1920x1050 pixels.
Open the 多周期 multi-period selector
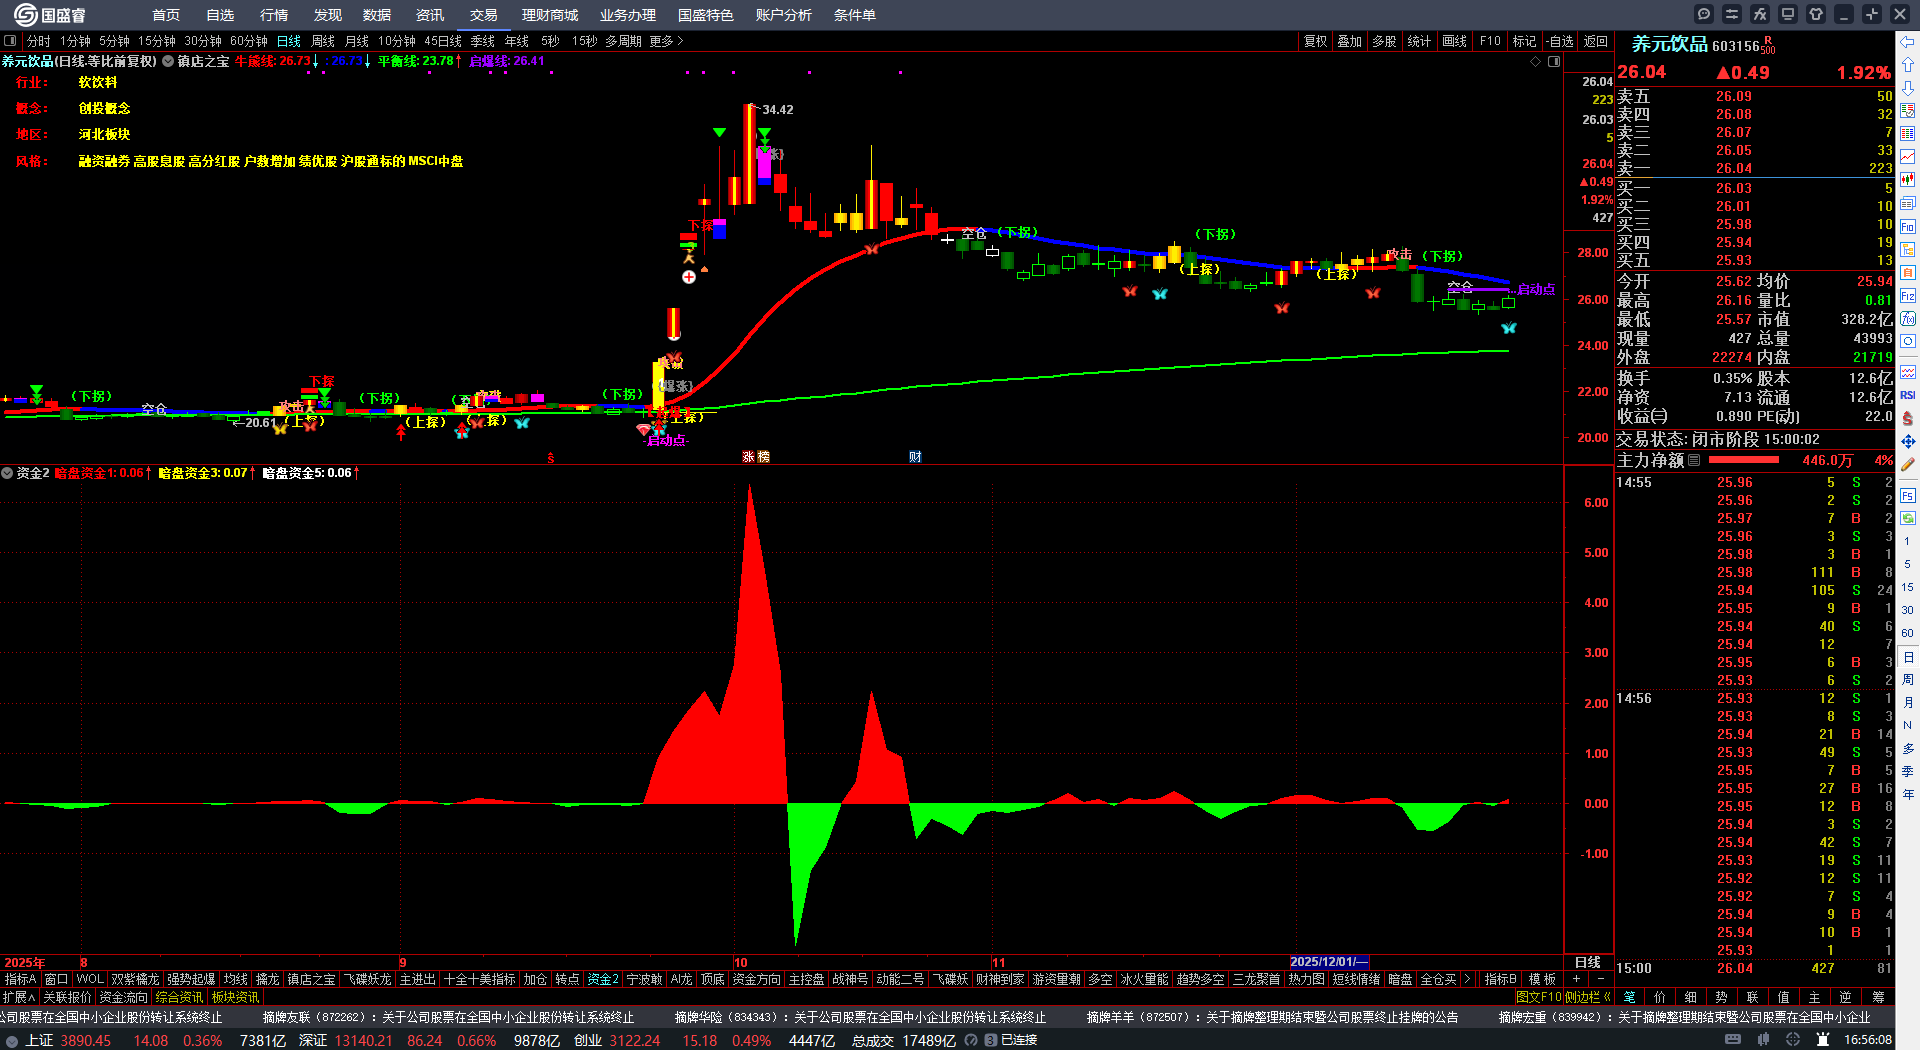pos(623,41)
